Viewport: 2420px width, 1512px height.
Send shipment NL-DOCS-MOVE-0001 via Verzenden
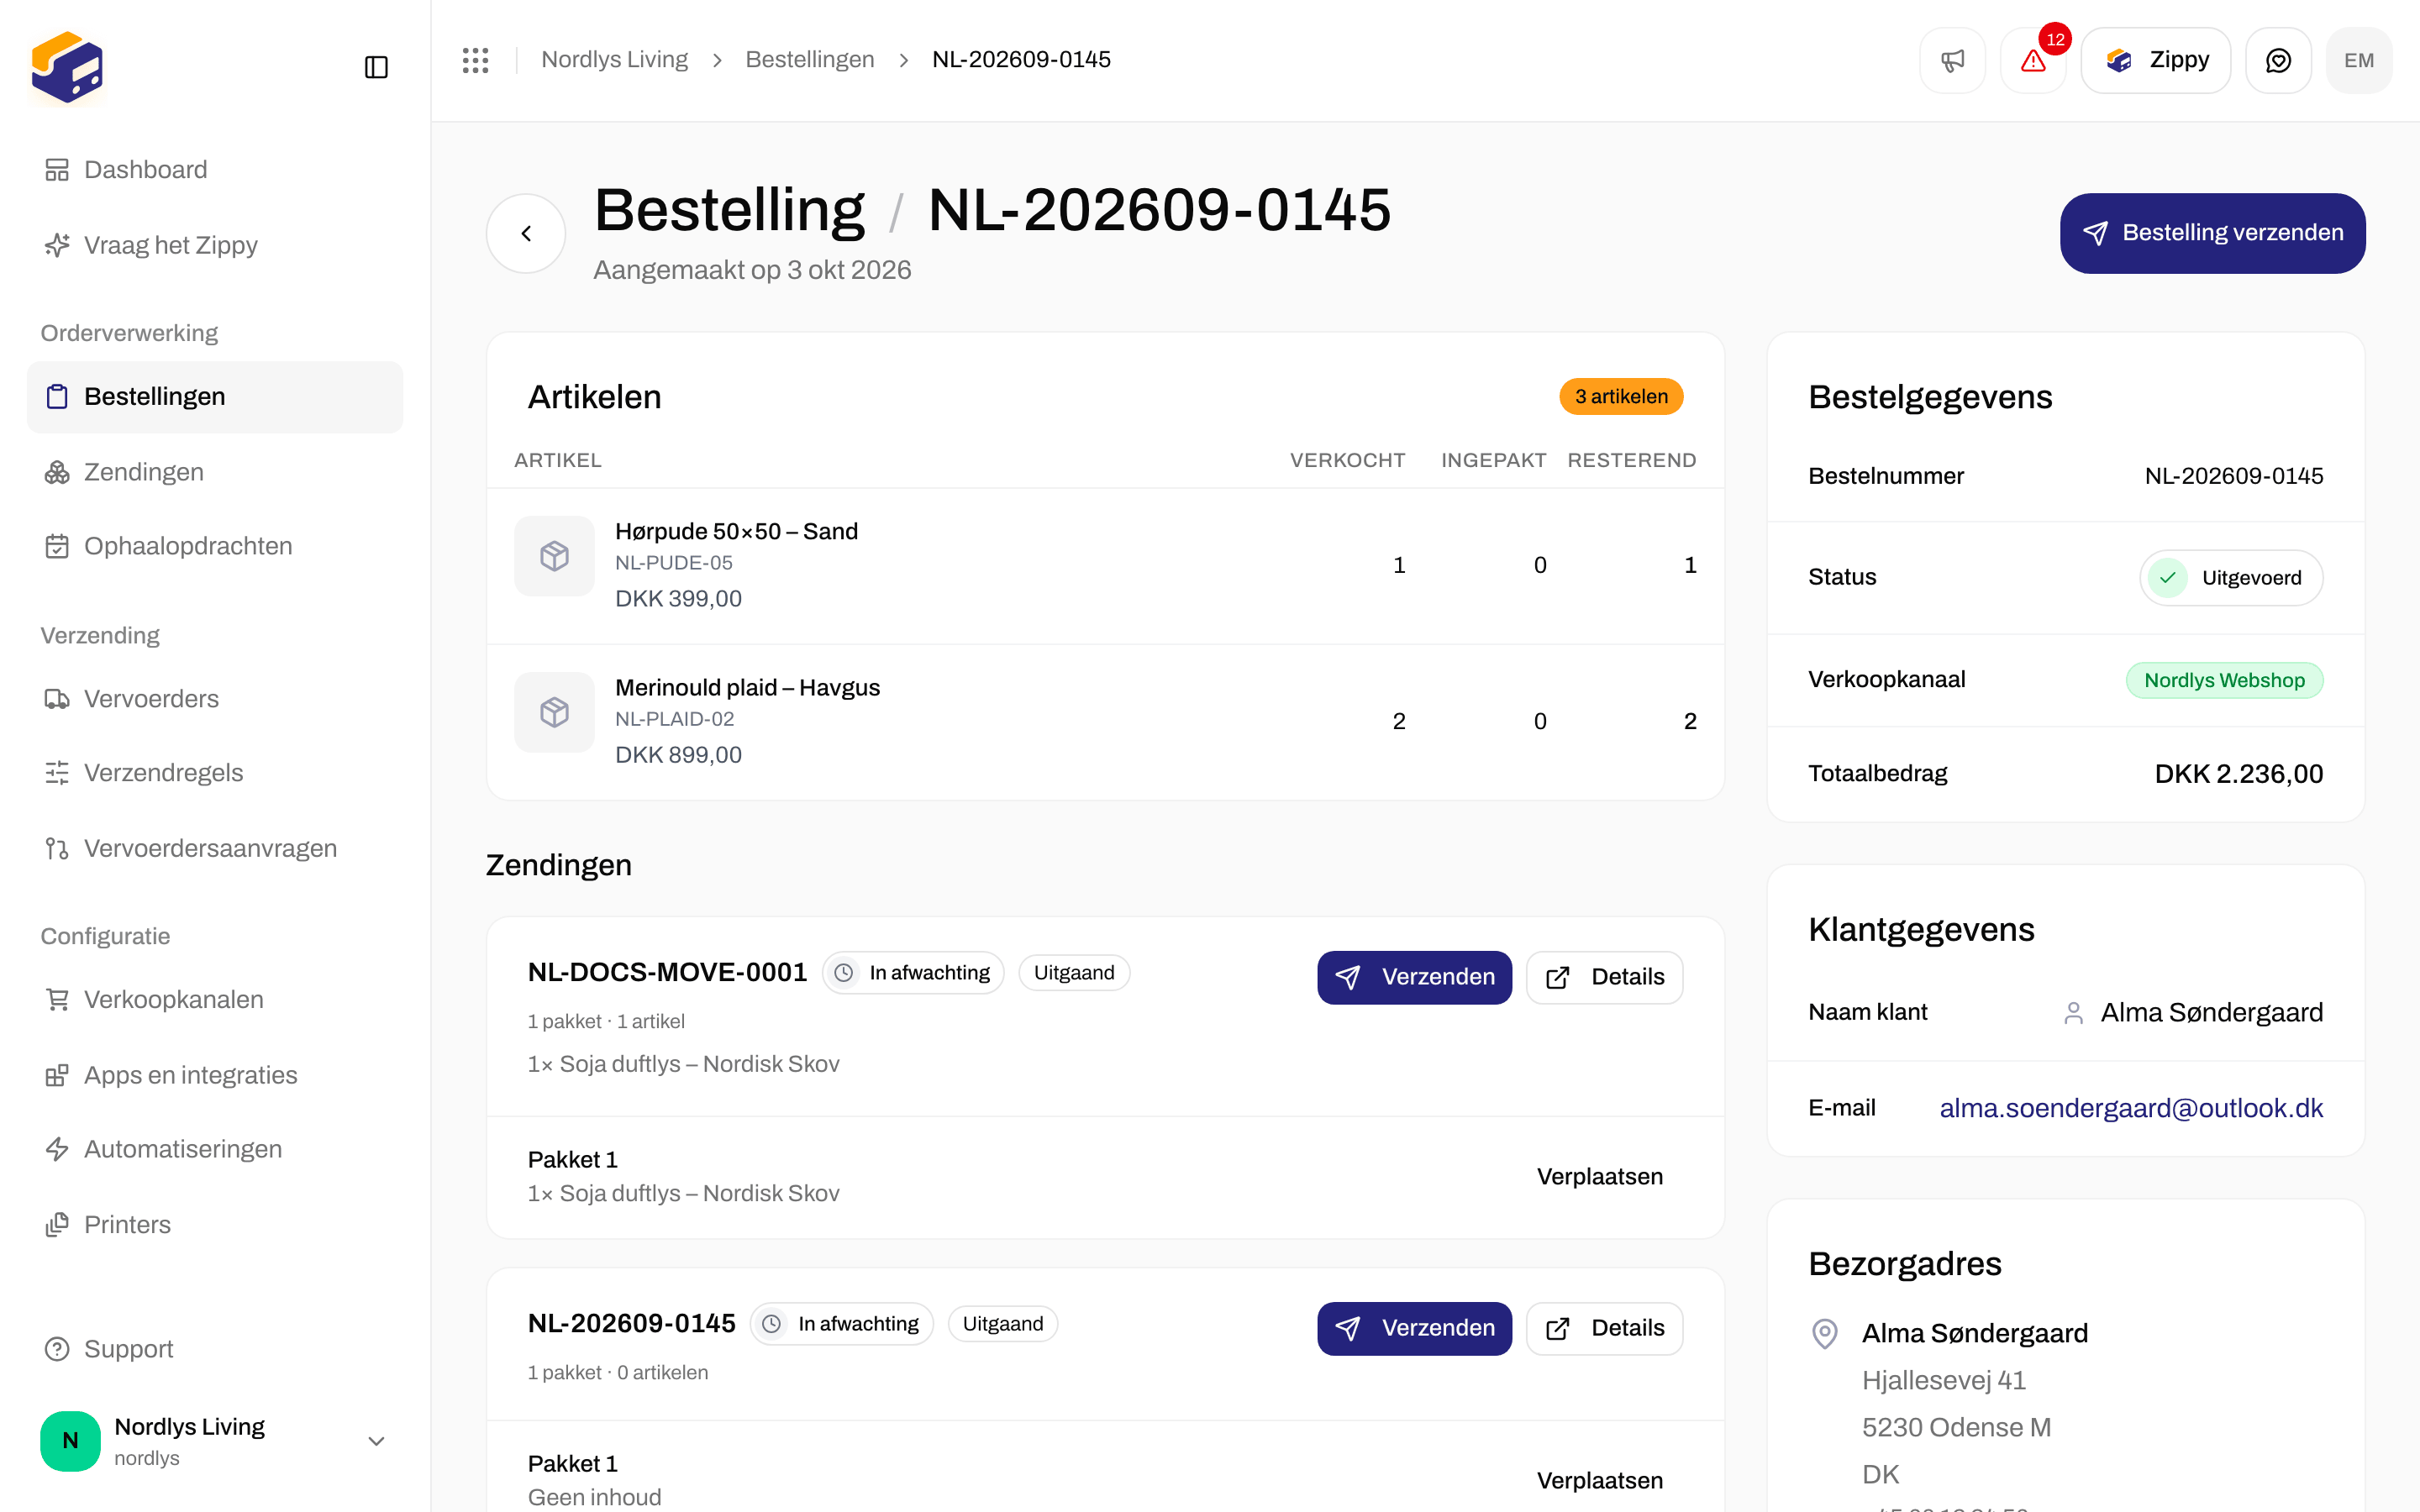pyautogui.click(x=1414, y=977)
